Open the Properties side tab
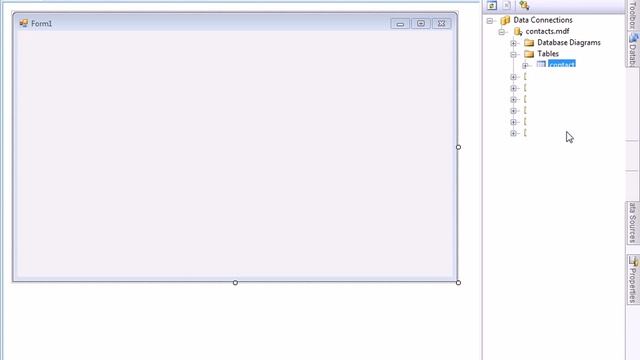 [633, 279]
